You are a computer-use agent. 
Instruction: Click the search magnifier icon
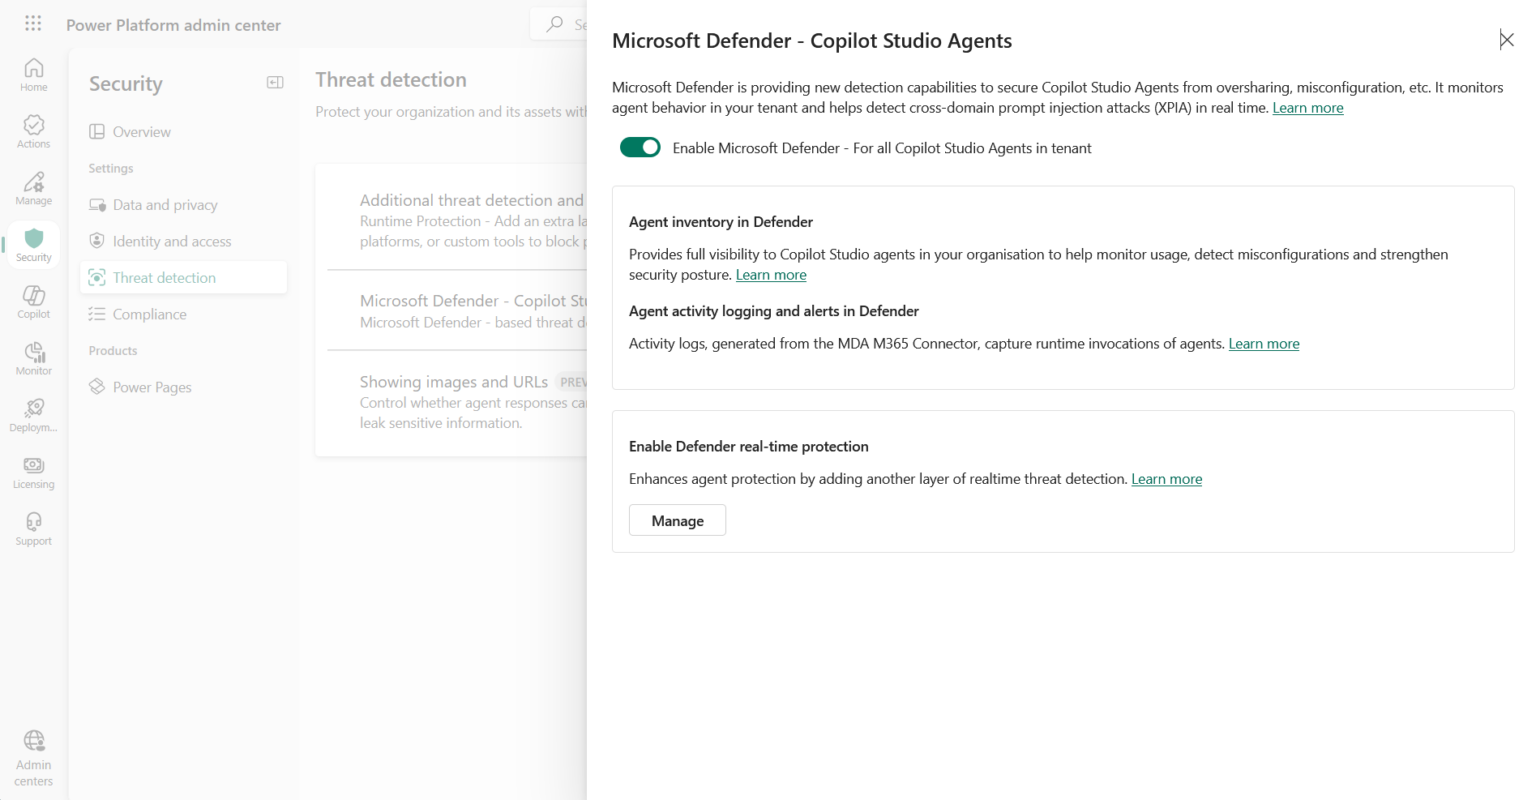[555, 24]
